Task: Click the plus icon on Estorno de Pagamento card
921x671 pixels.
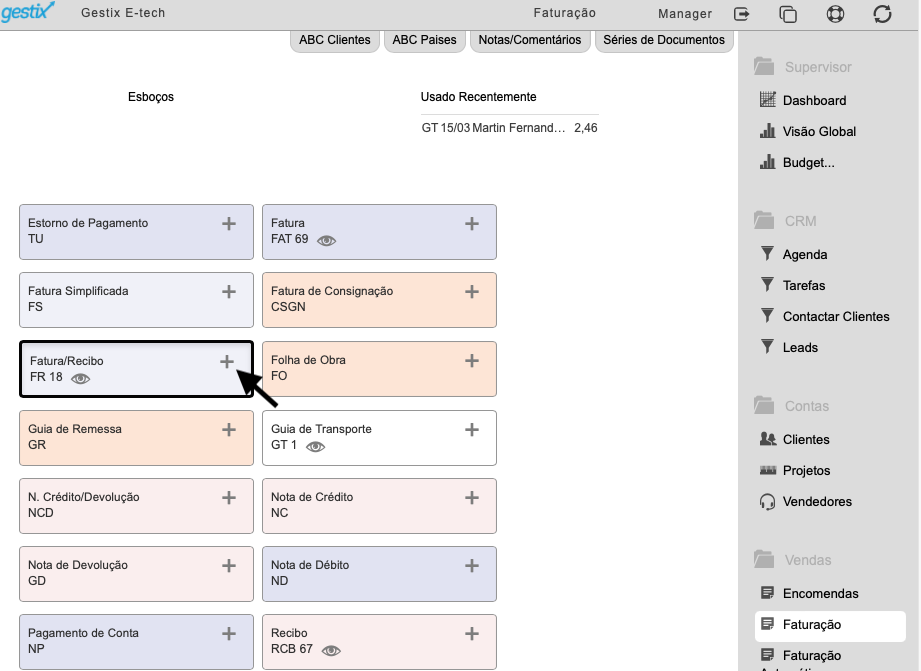Action: (229, 224)
